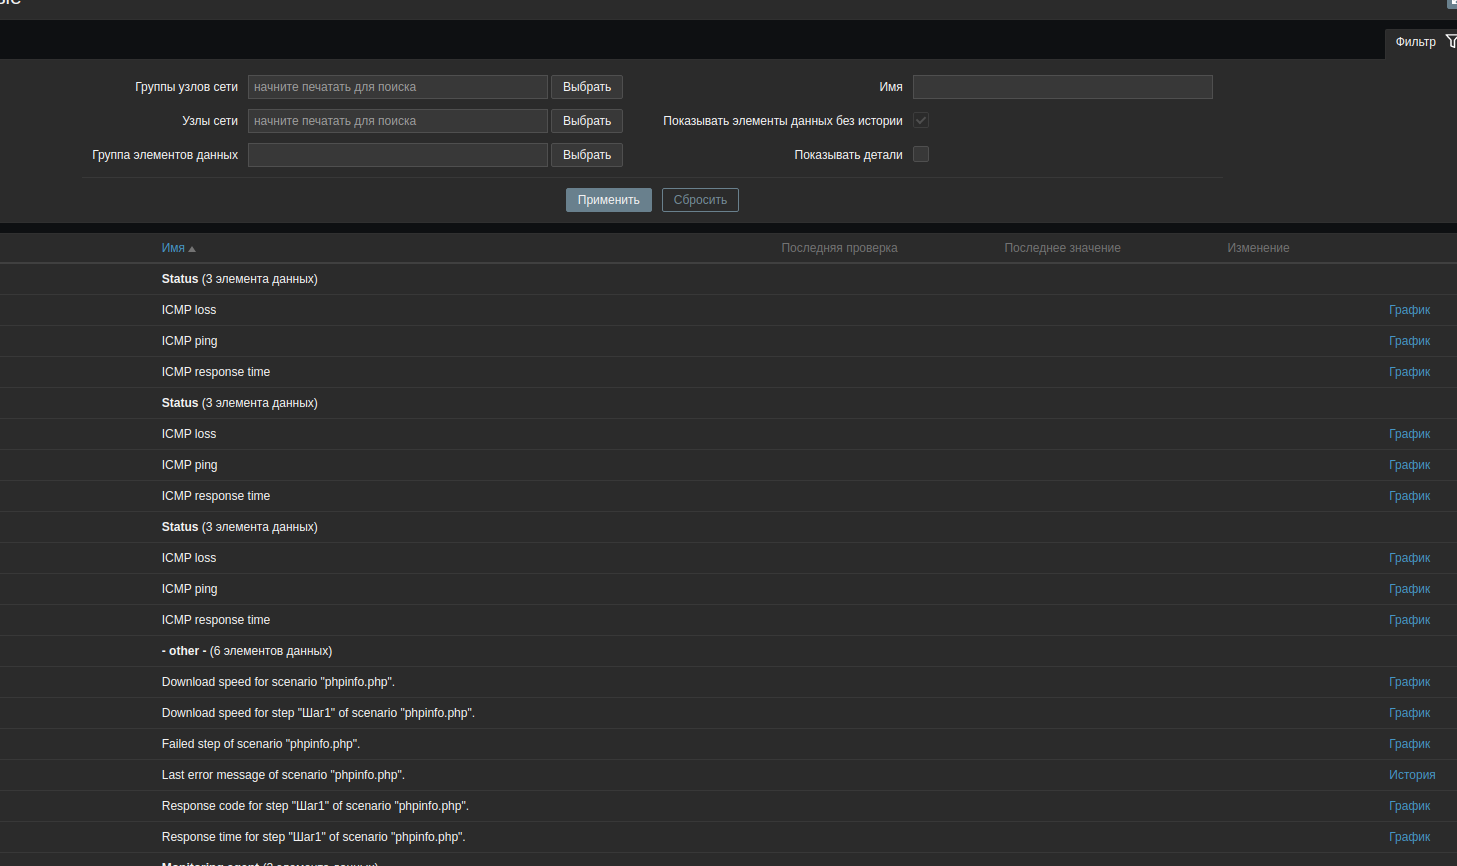Click the 'Группа элементов данных' text field
1457x866 pixels.
(x=397, y=155)
